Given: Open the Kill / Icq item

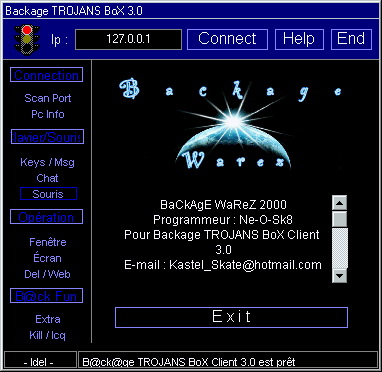Looking at the screenshot, I should pos(47,335).
